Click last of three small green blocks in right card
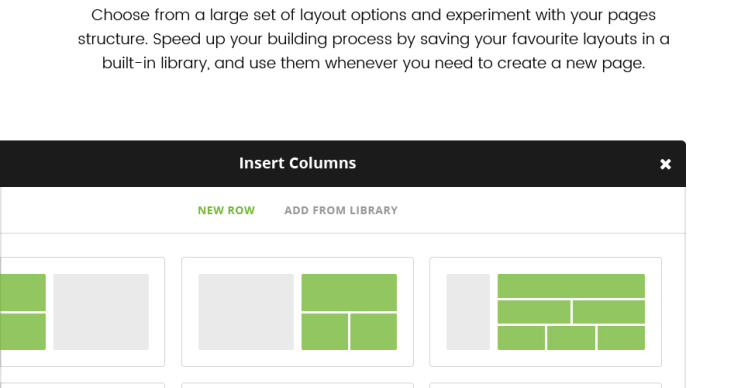The width and height of the screenshot is (748, 388). pos(621,338)
